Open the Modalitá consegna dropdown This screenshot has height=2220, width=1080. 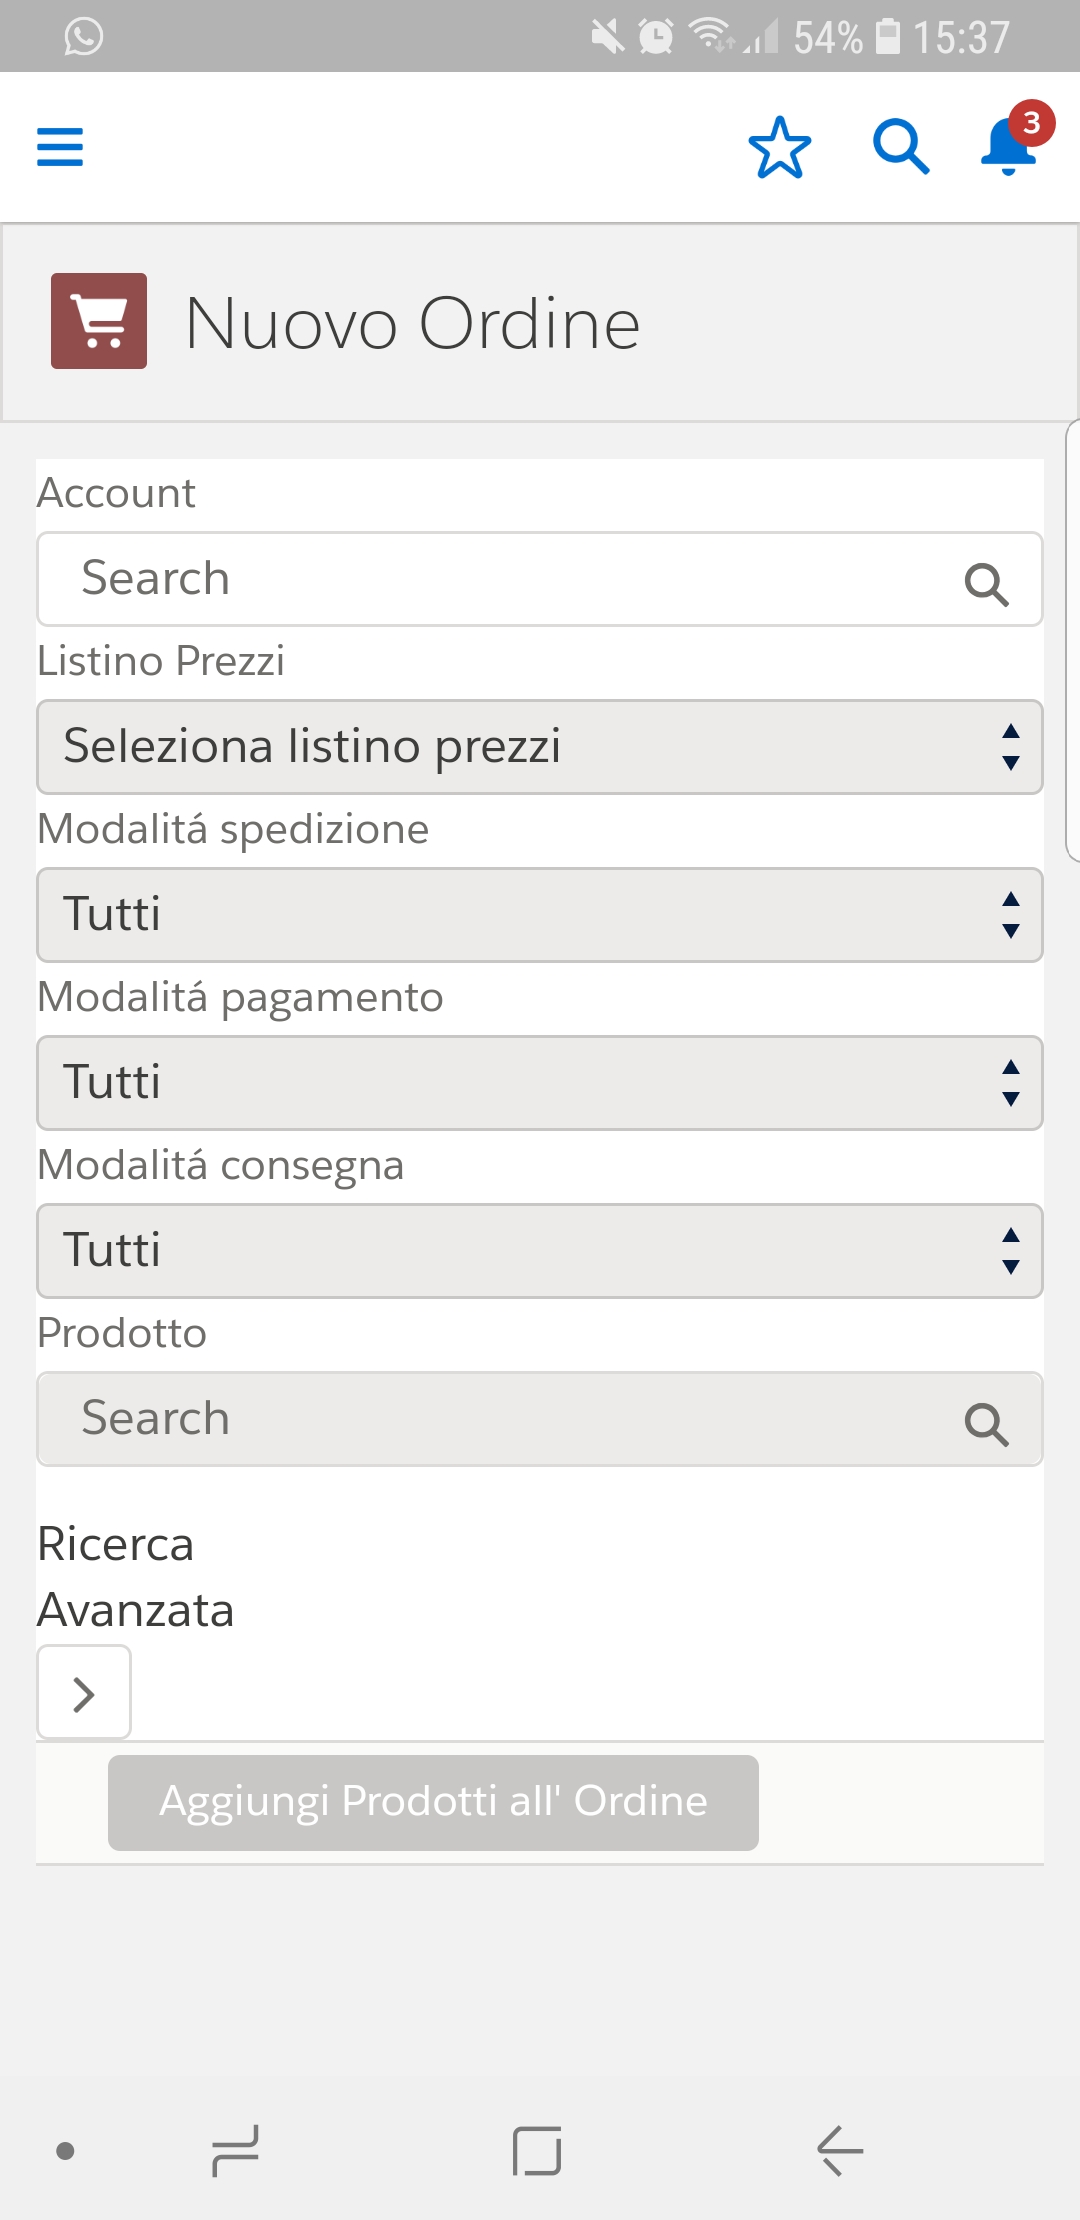click(540, 1251)
